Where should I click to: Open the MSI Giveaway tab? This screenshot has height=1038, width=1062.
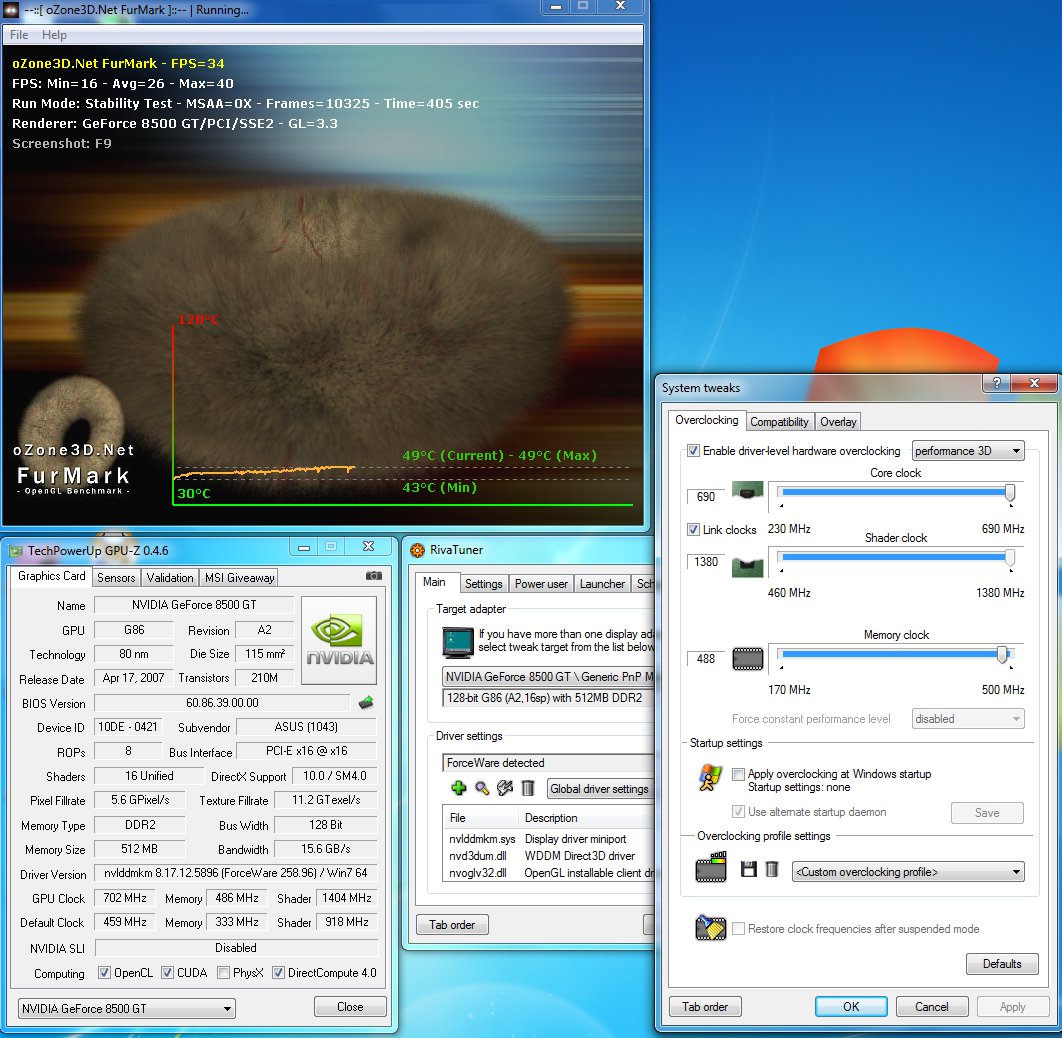pos(240,578)
